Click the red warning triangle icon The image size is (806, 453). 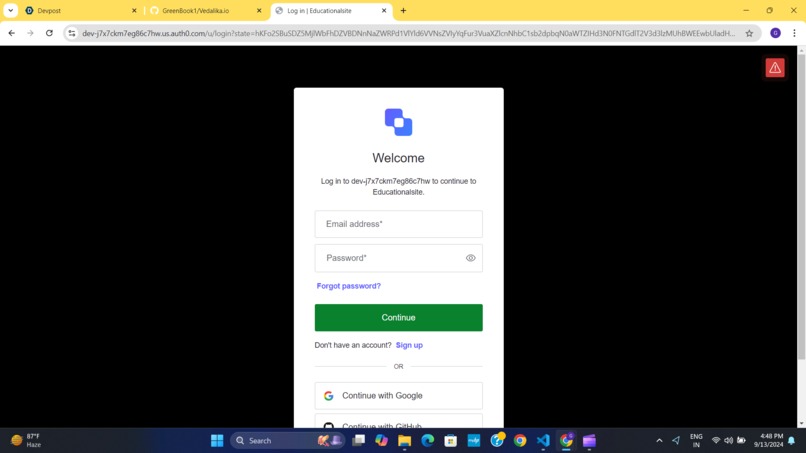(775, 68)
